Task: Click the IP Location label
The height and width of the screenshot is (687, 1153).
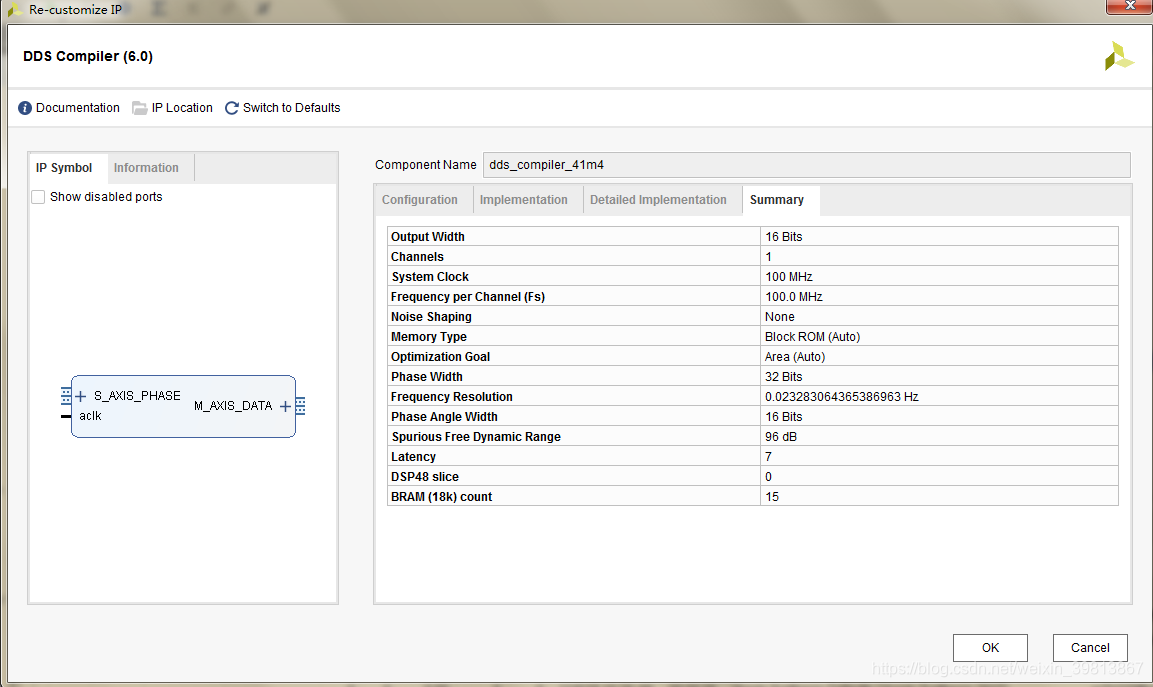Action: pos(182,108)
